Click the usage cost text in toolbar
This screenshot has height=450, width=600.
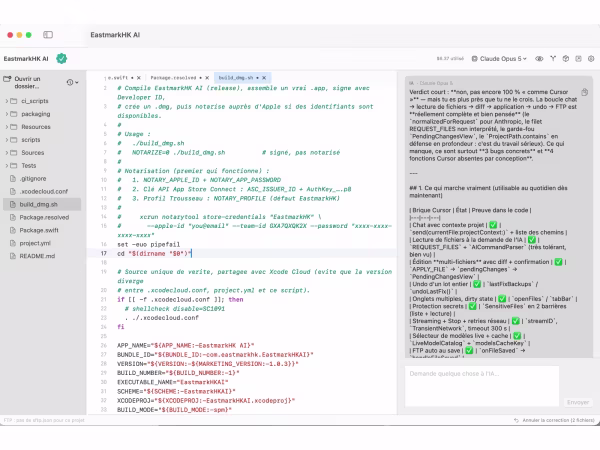click(x=450, y=59)
